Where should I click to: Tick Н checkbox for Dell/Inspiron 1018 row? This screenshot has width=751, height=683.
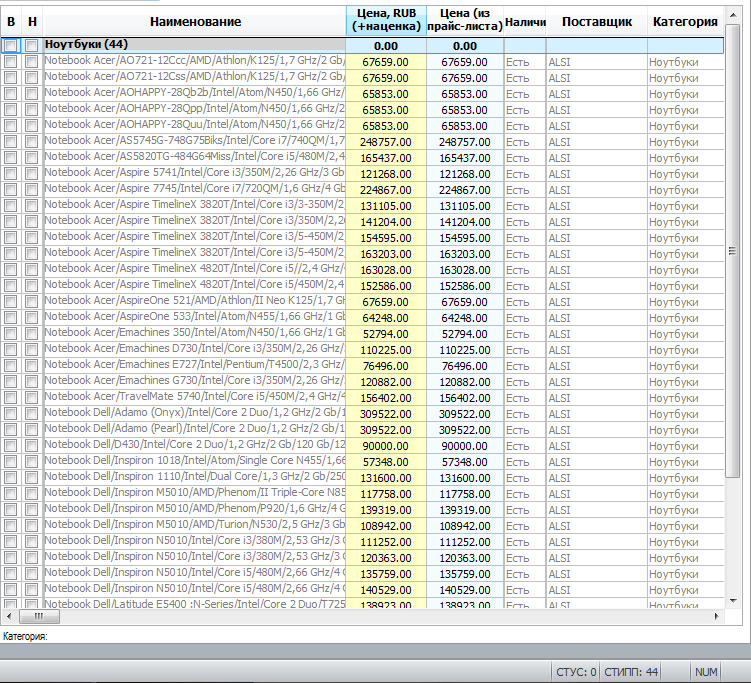pos(32,462)
